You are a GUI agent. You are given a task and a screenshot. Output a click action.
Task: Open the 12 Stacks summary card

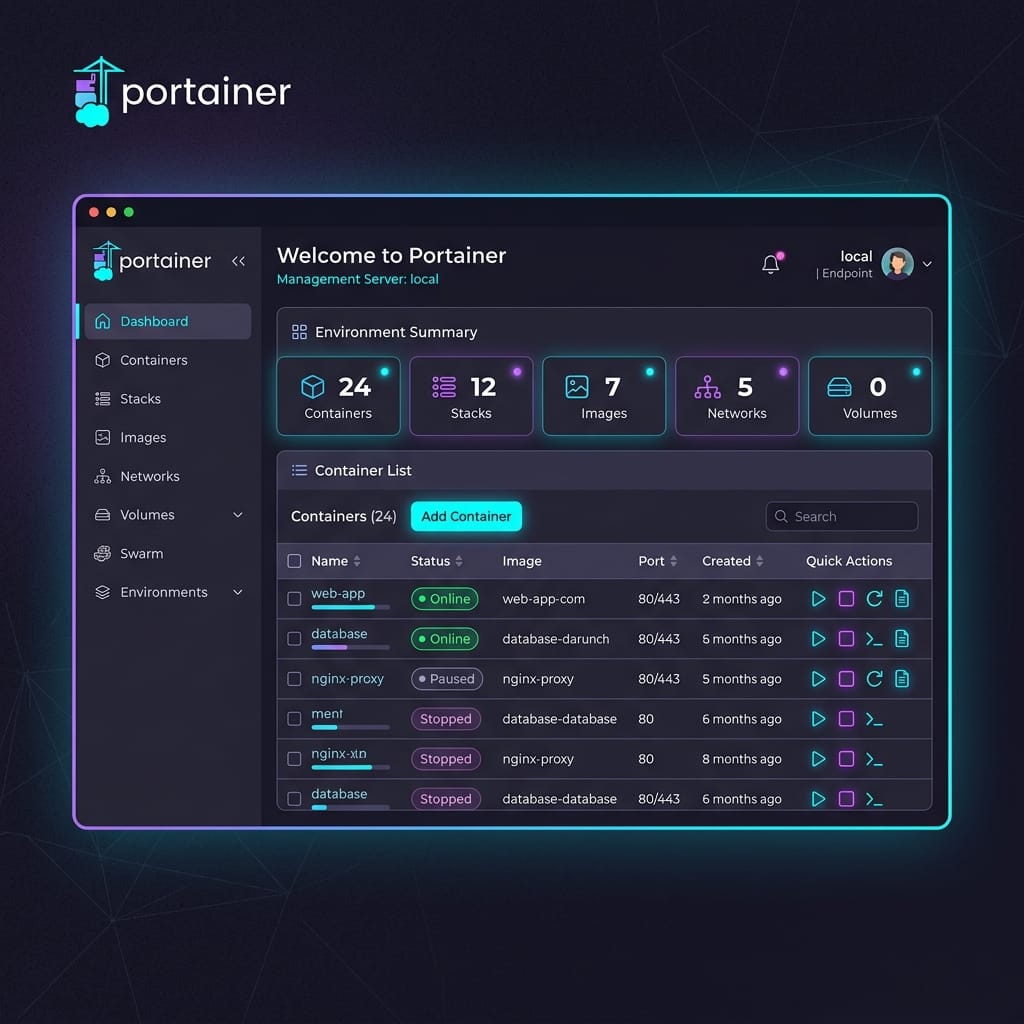click(x=471, y=396)
